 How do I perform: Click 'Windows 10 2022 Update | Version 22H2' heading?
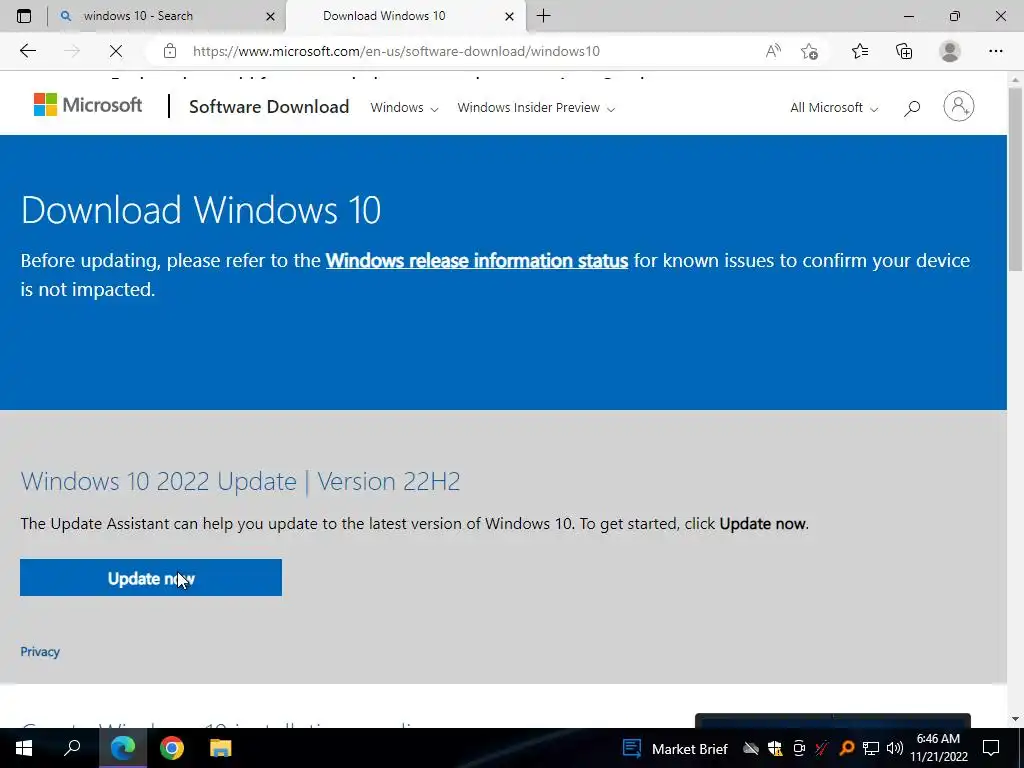(240, 481)
